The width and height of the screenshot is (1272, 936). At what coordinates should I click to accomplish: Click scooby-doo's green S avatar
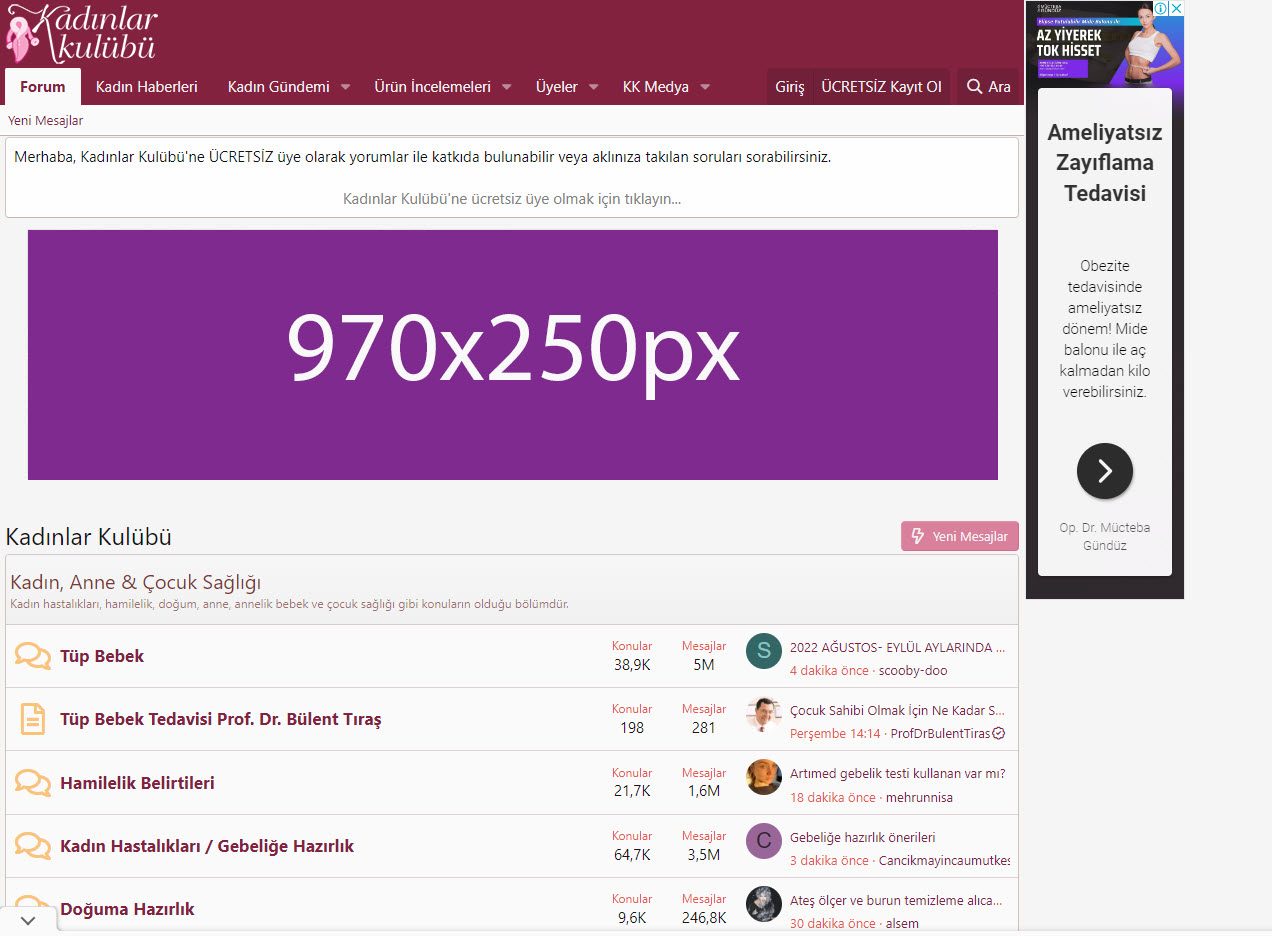point(764,651)
